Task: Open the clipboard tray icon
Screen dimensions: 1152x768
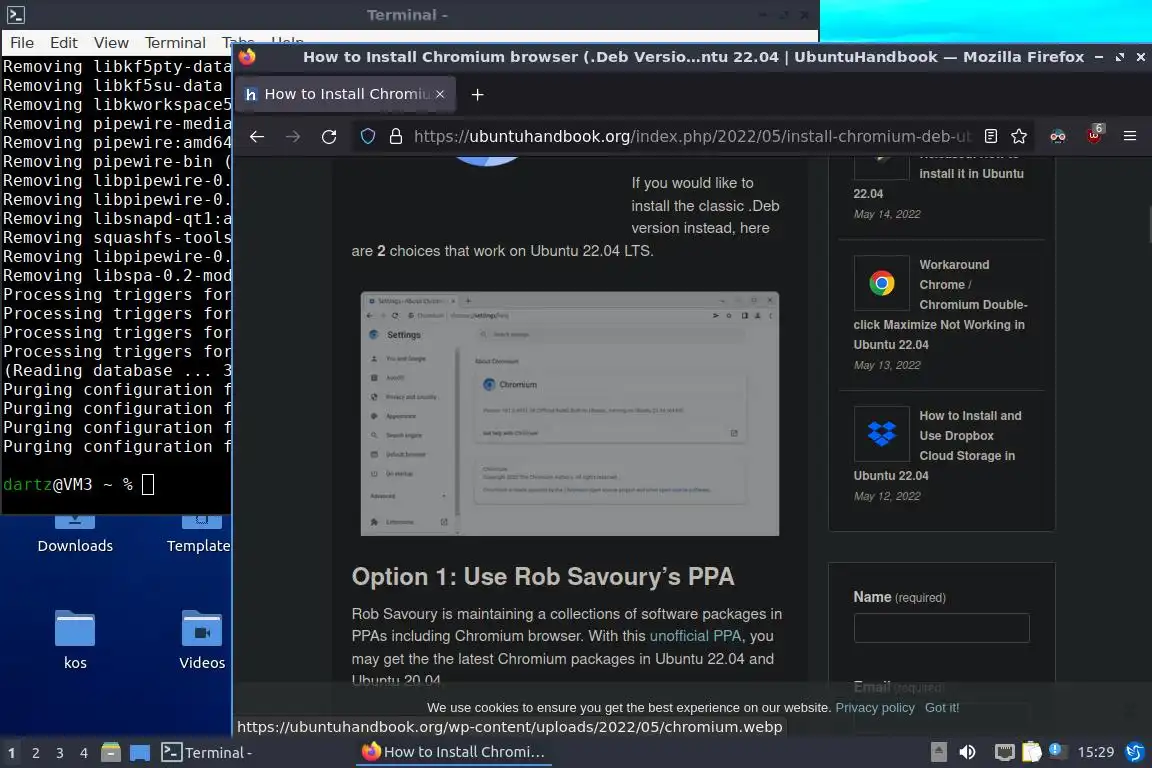Action: pyautogui.click(x=1032, y=752)
